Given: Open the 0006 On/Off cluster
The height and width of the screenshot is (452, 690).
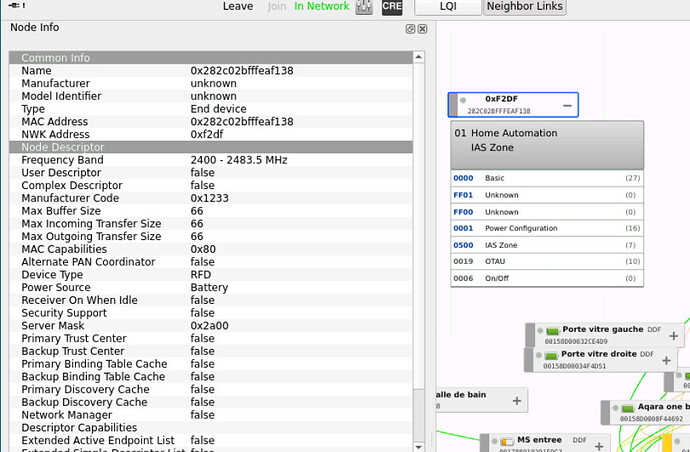Looking at the screenshot, I should point(547,279).
